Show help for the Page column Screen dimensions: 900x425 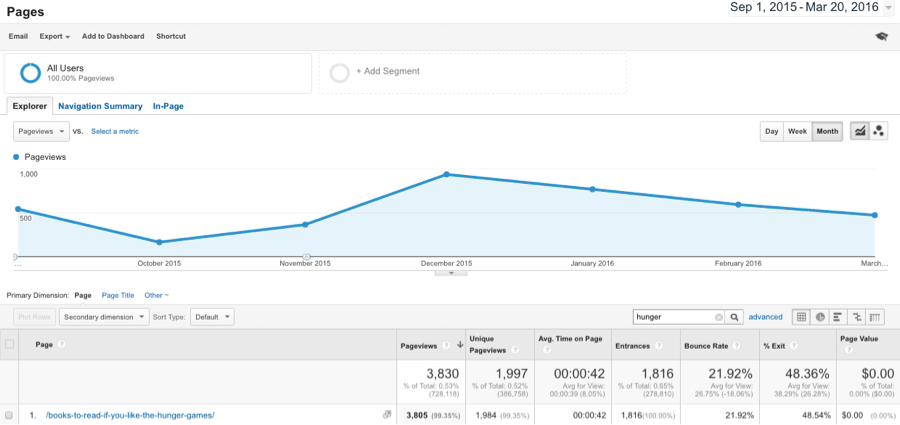coord(62,345)
